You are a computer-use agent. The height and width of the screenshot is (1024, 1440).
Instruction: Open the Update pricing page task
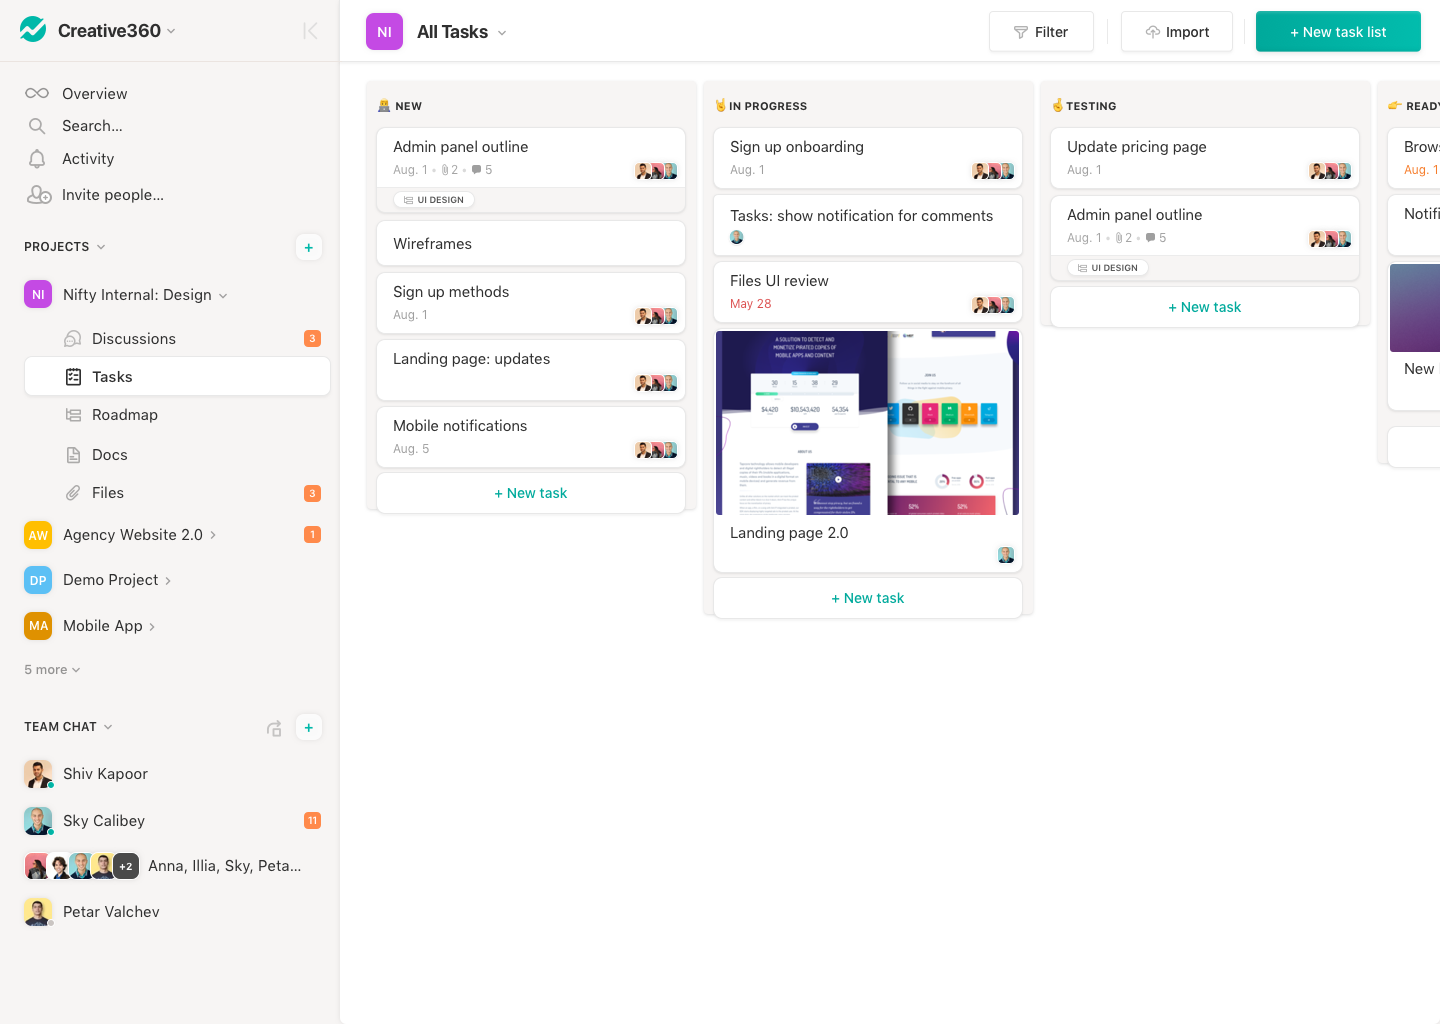pos(1205,158)
